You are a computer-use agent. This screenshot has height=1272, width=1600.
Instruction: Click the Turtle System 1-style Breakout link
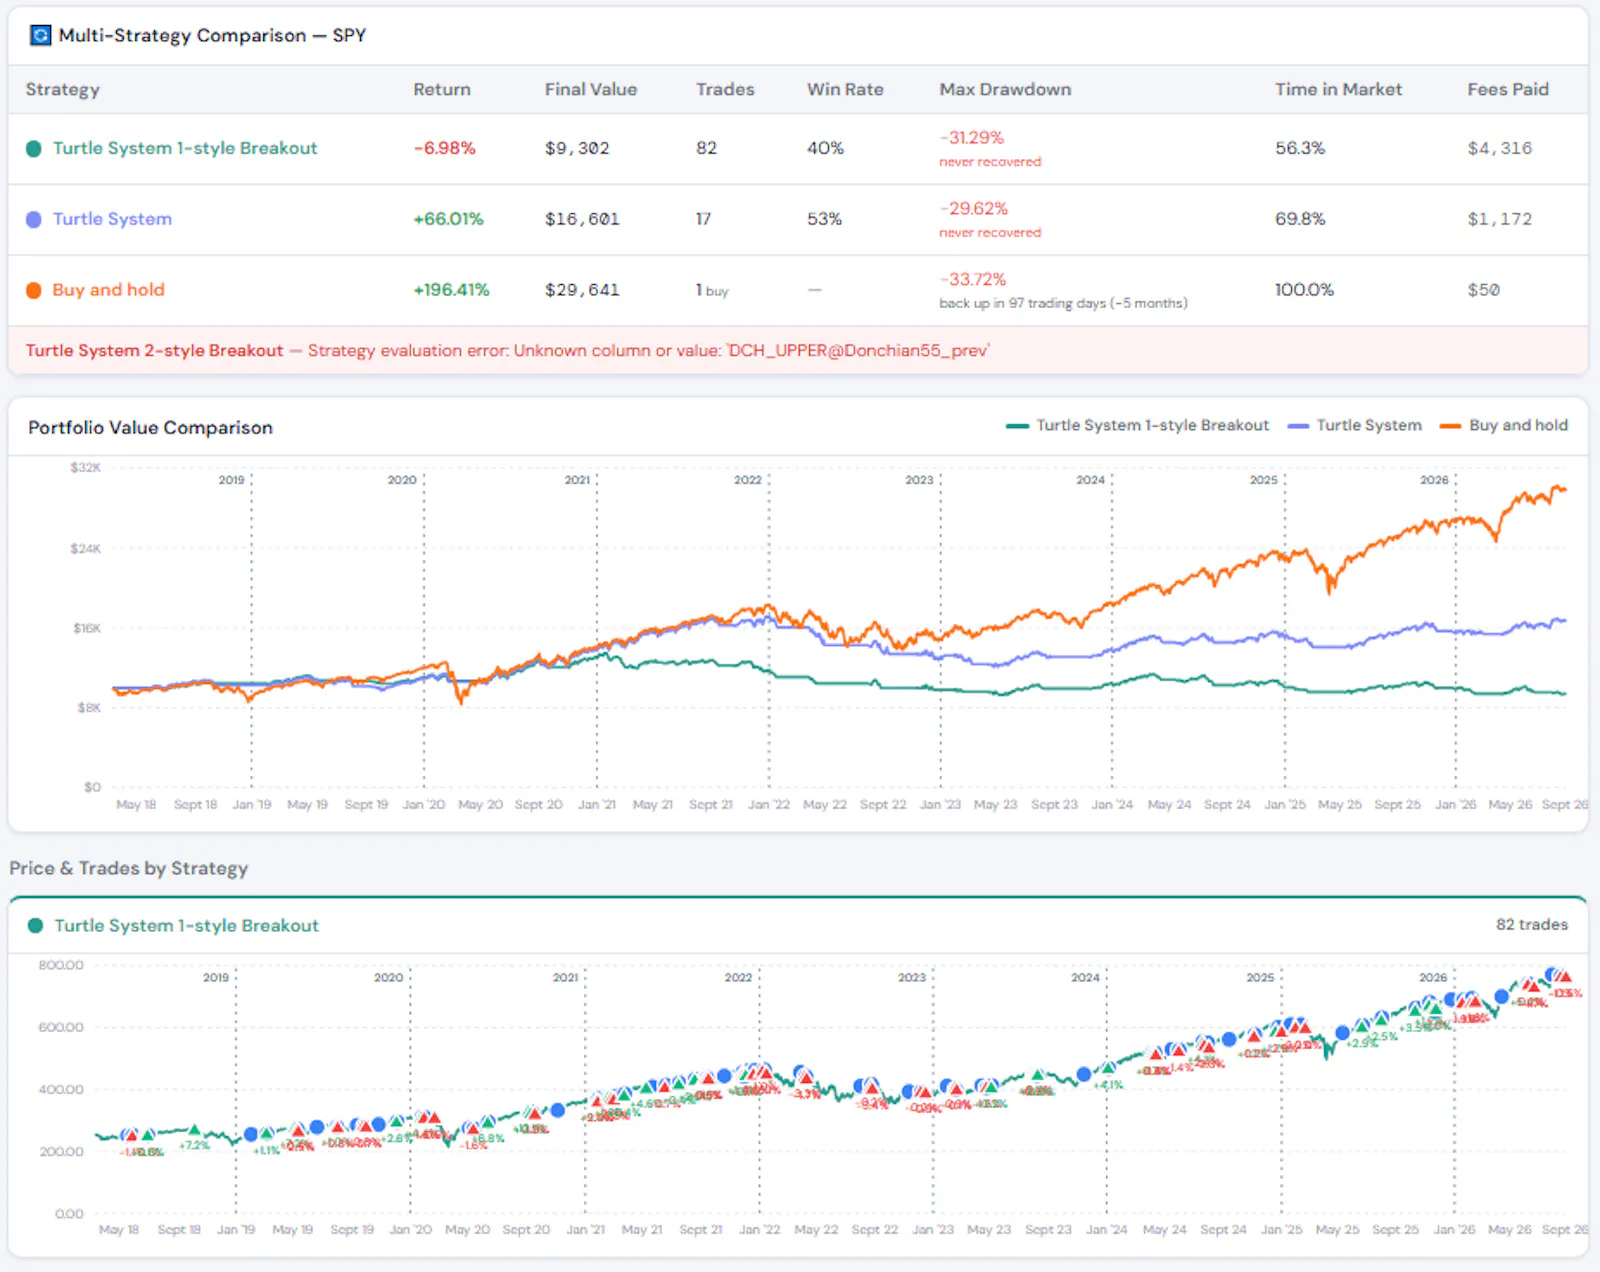click(185, 148)
